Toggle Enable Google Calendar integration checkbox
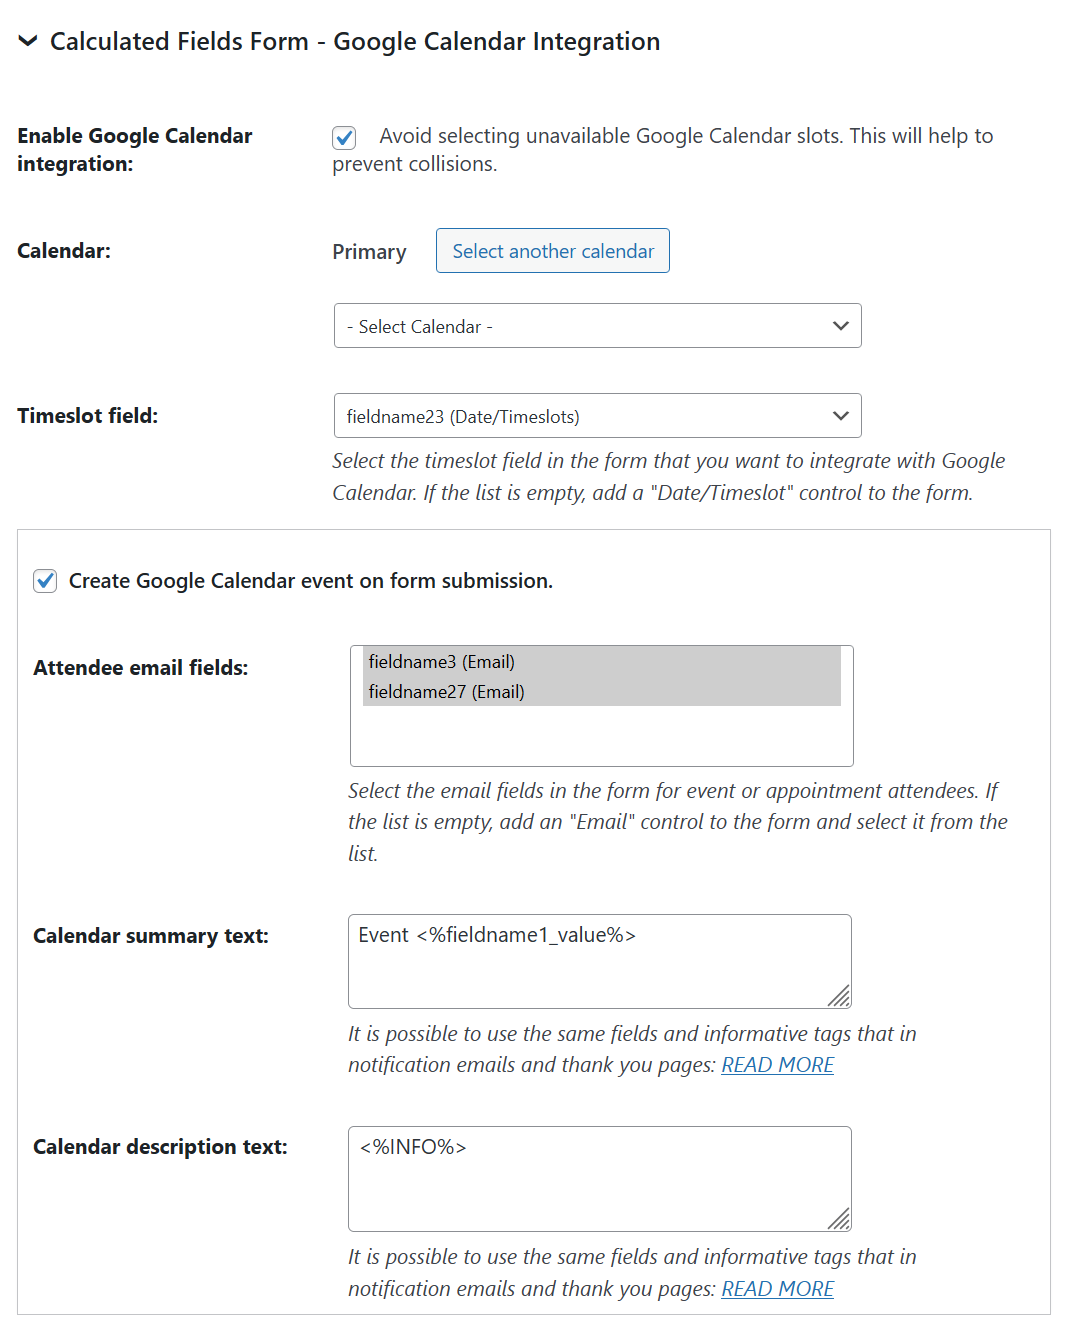 [x=344, y=137]
